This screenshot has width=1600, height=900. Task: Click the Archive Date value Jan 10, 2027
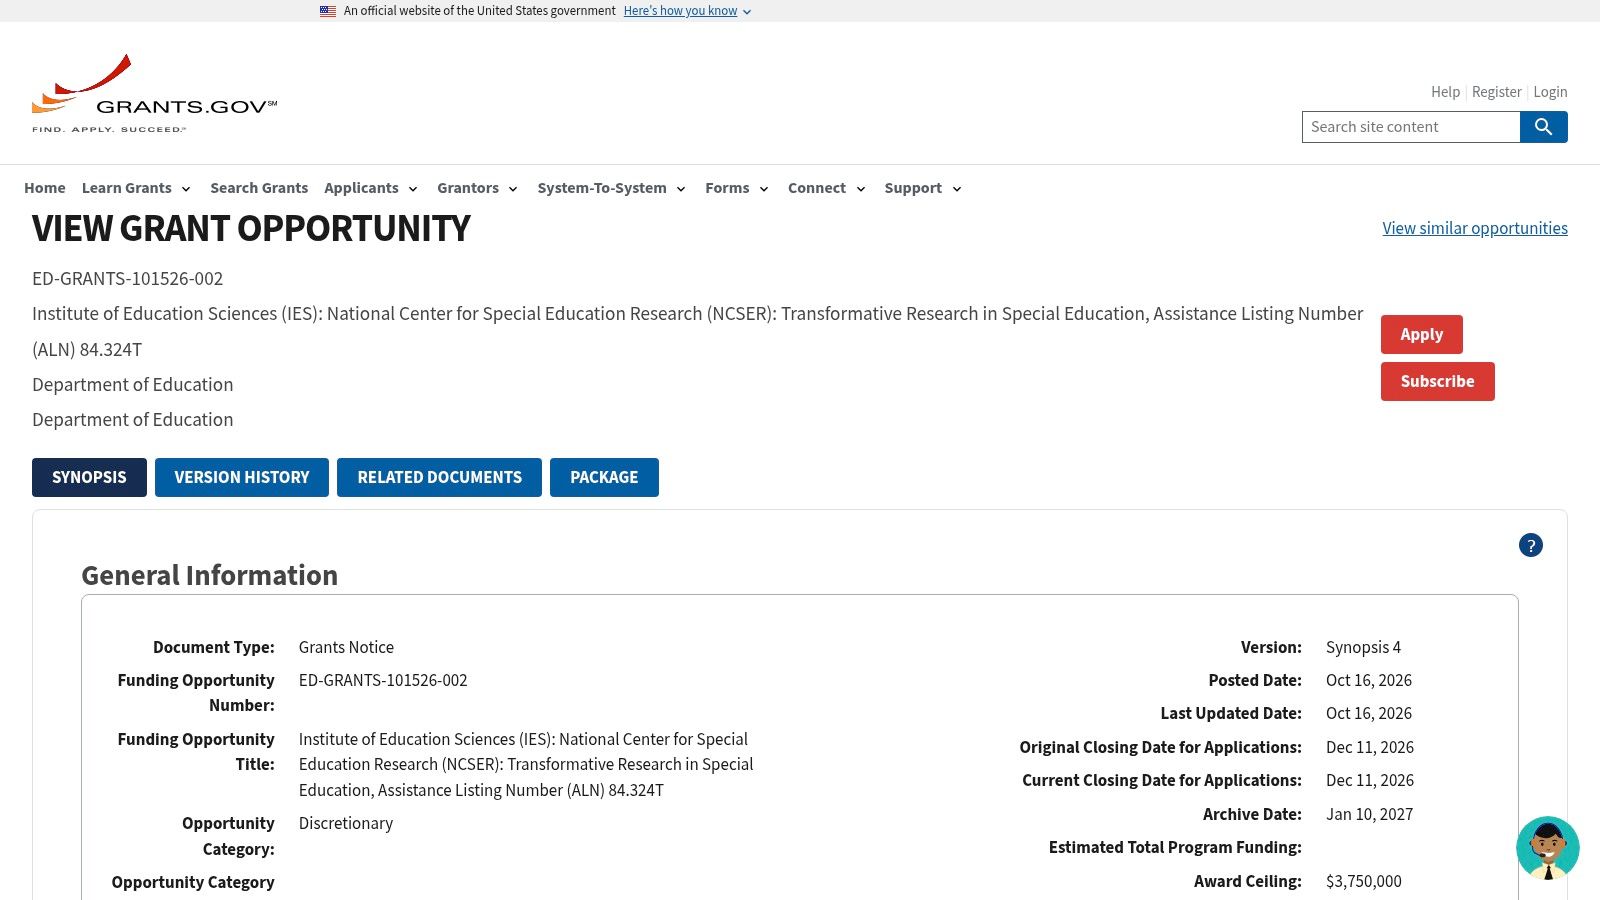click(x=1369, y=814)
